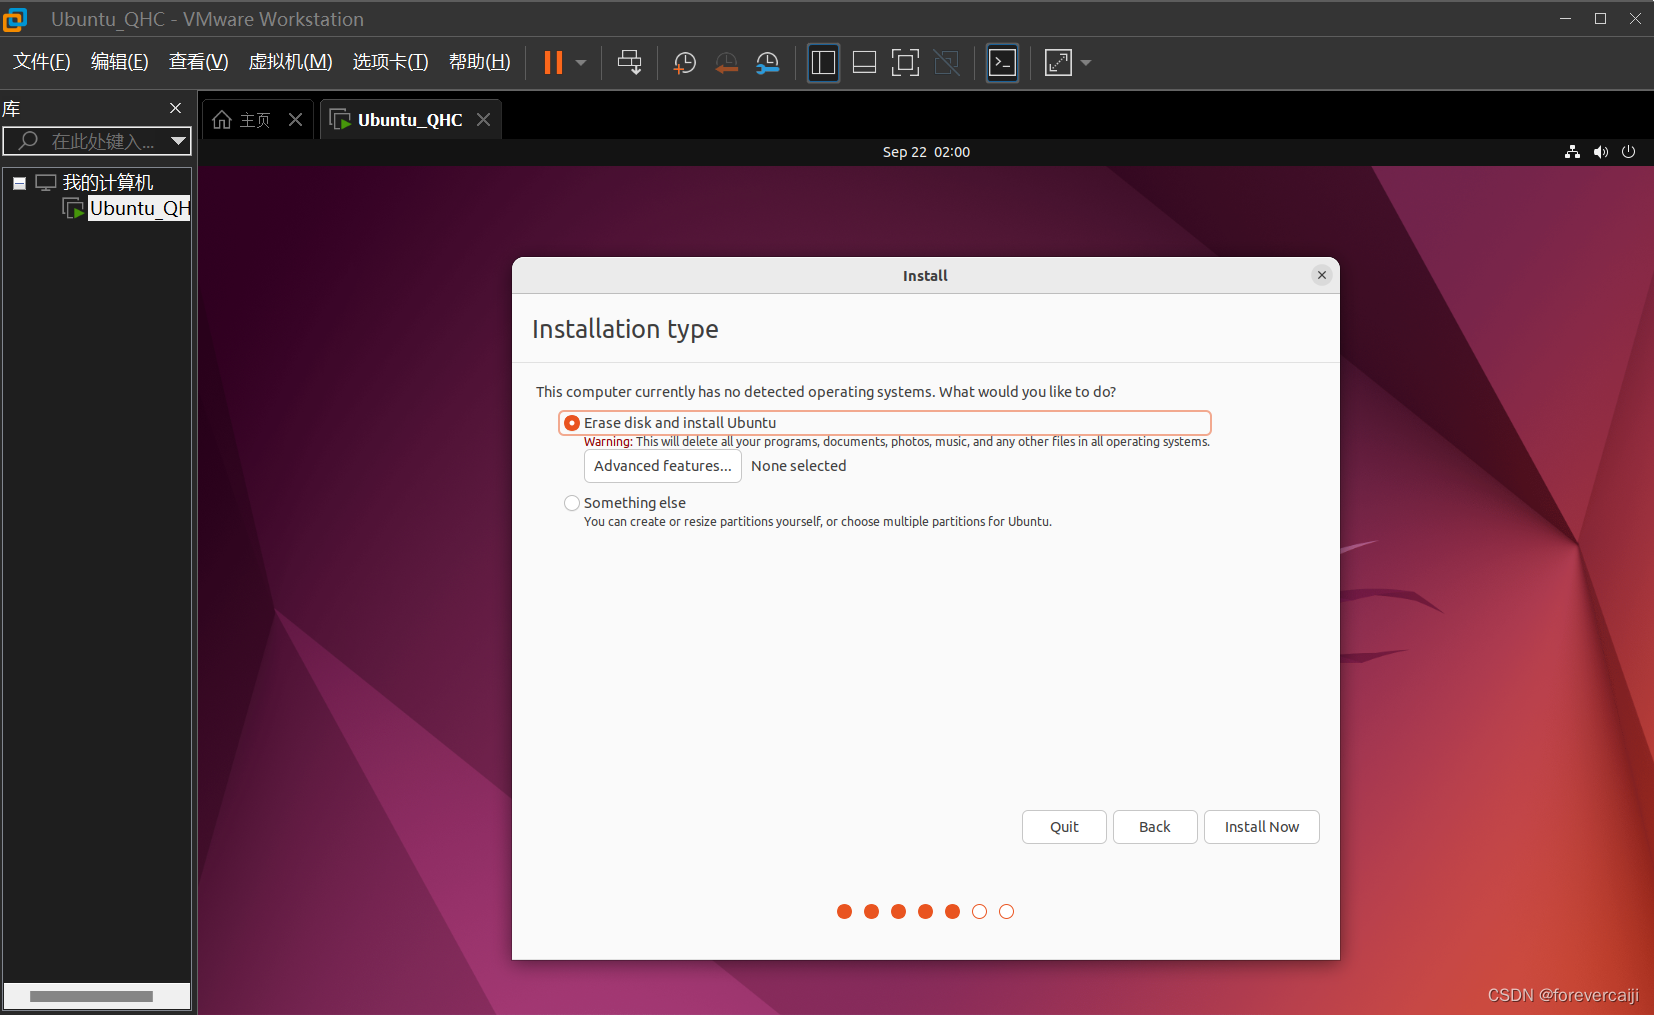Screen dimensions: 1654x1015
Task: Close the library panel
Action: (x=176, y=108)
